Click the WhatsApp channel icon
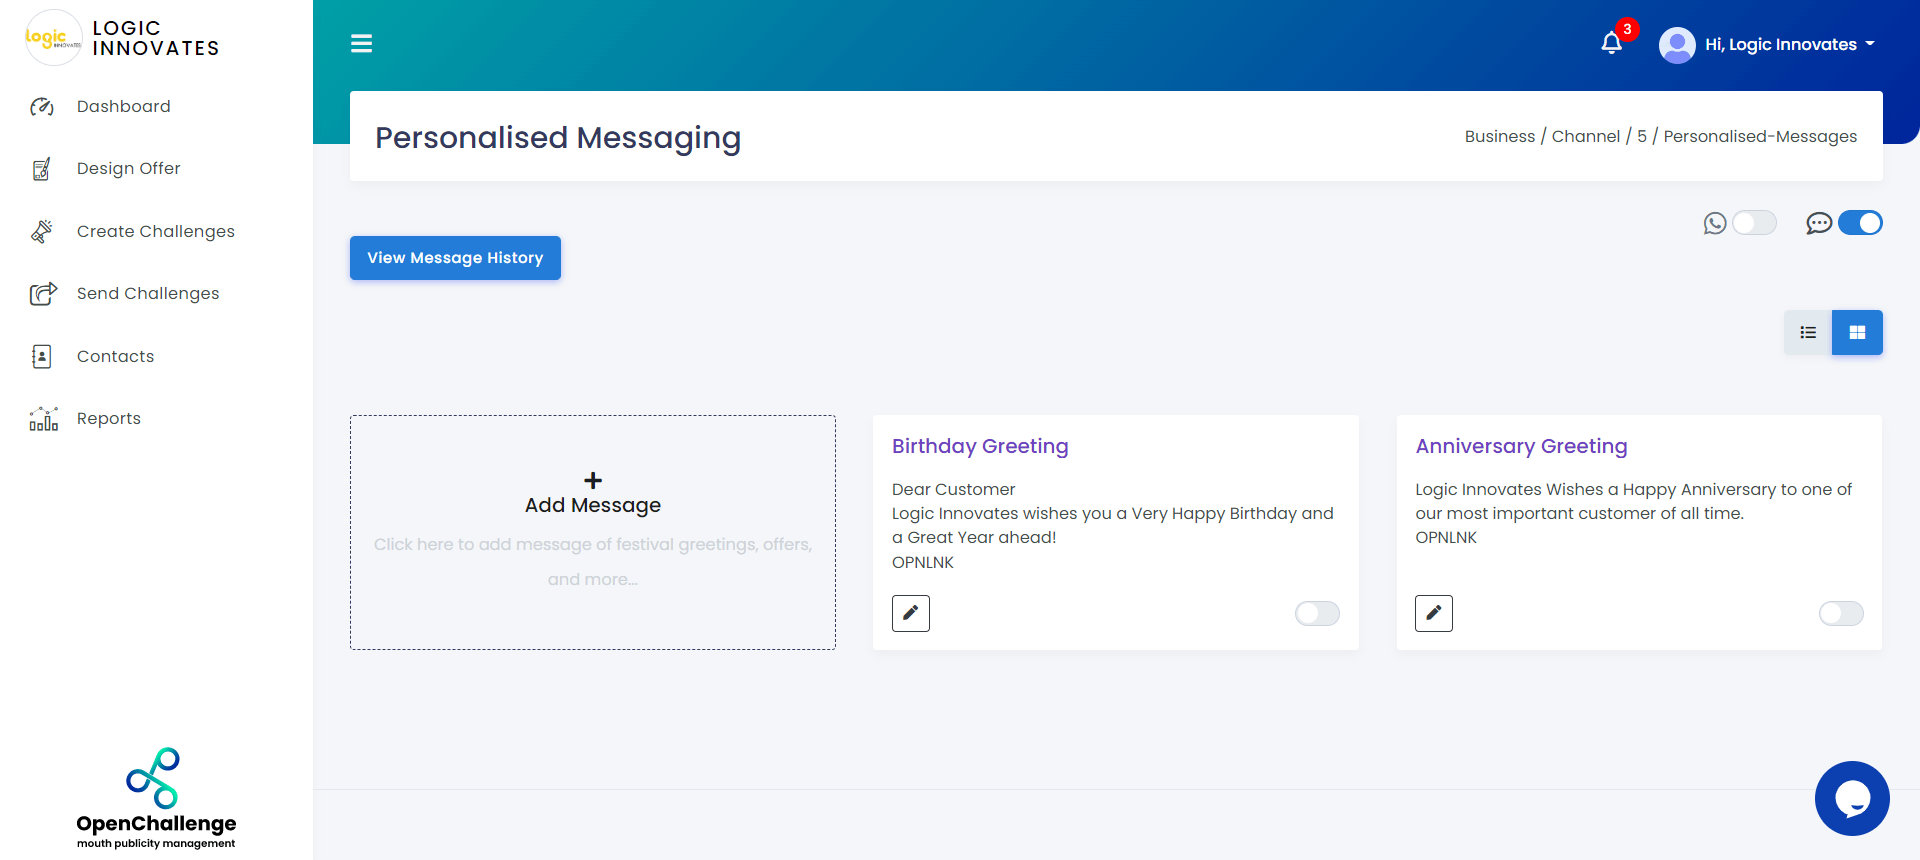The width and height of the screenshot is (1920, 860). (1715, 223)
